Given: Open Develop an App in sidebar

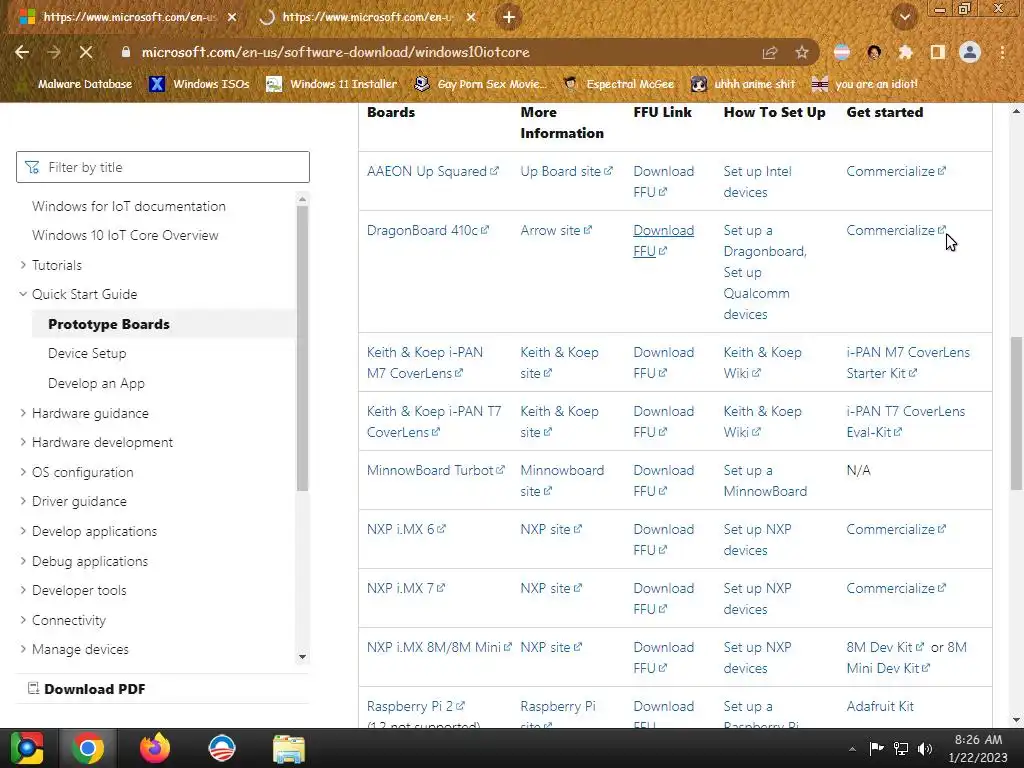Looking at the screenshot, I should [96, 383].
